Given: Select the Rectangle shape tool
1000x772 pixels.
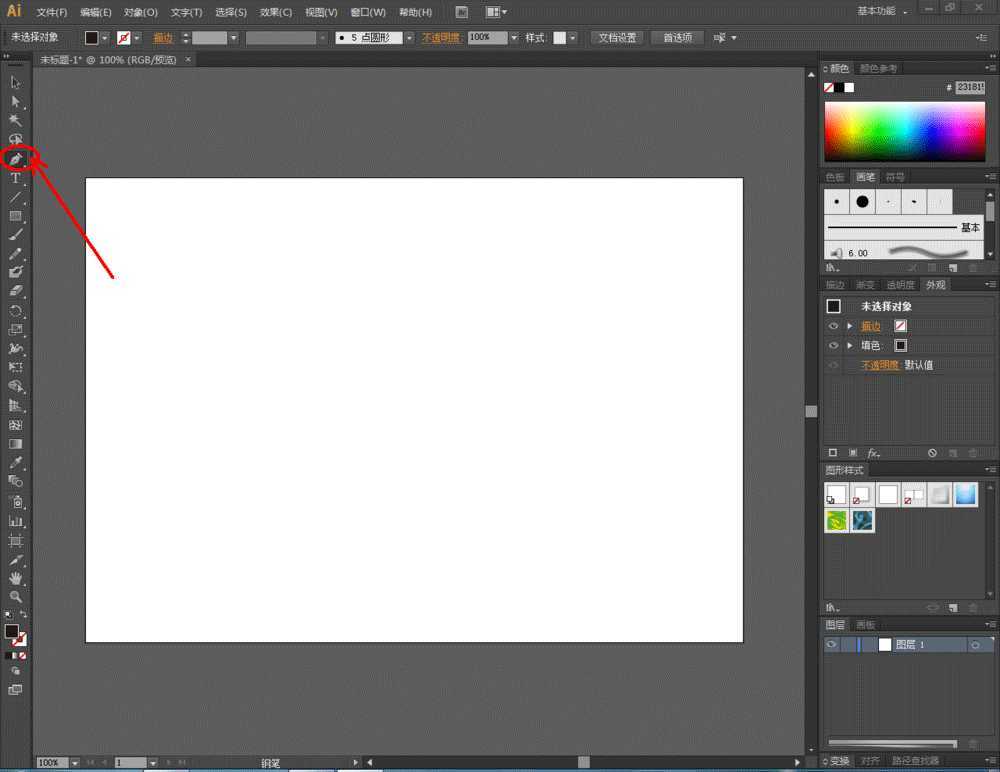Looking at the screenshot, I should (16, 216).
